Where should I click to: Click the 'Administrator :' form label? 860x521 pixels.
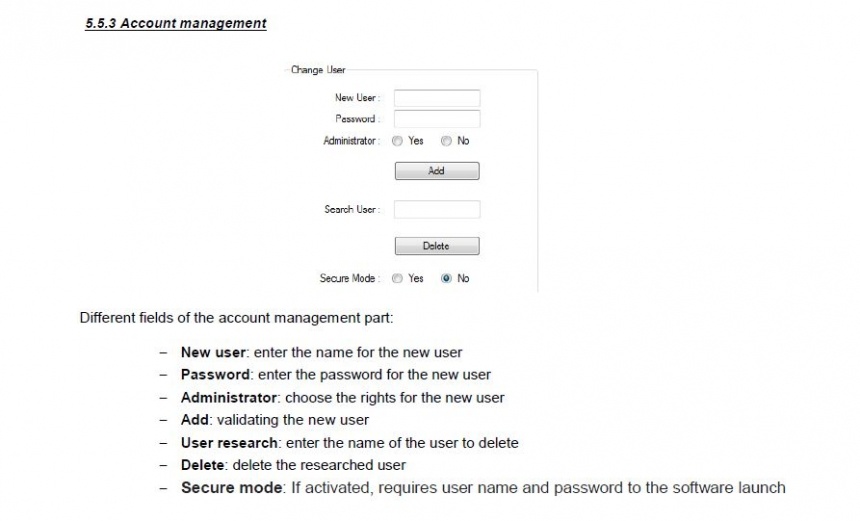(x=351, y=141)
